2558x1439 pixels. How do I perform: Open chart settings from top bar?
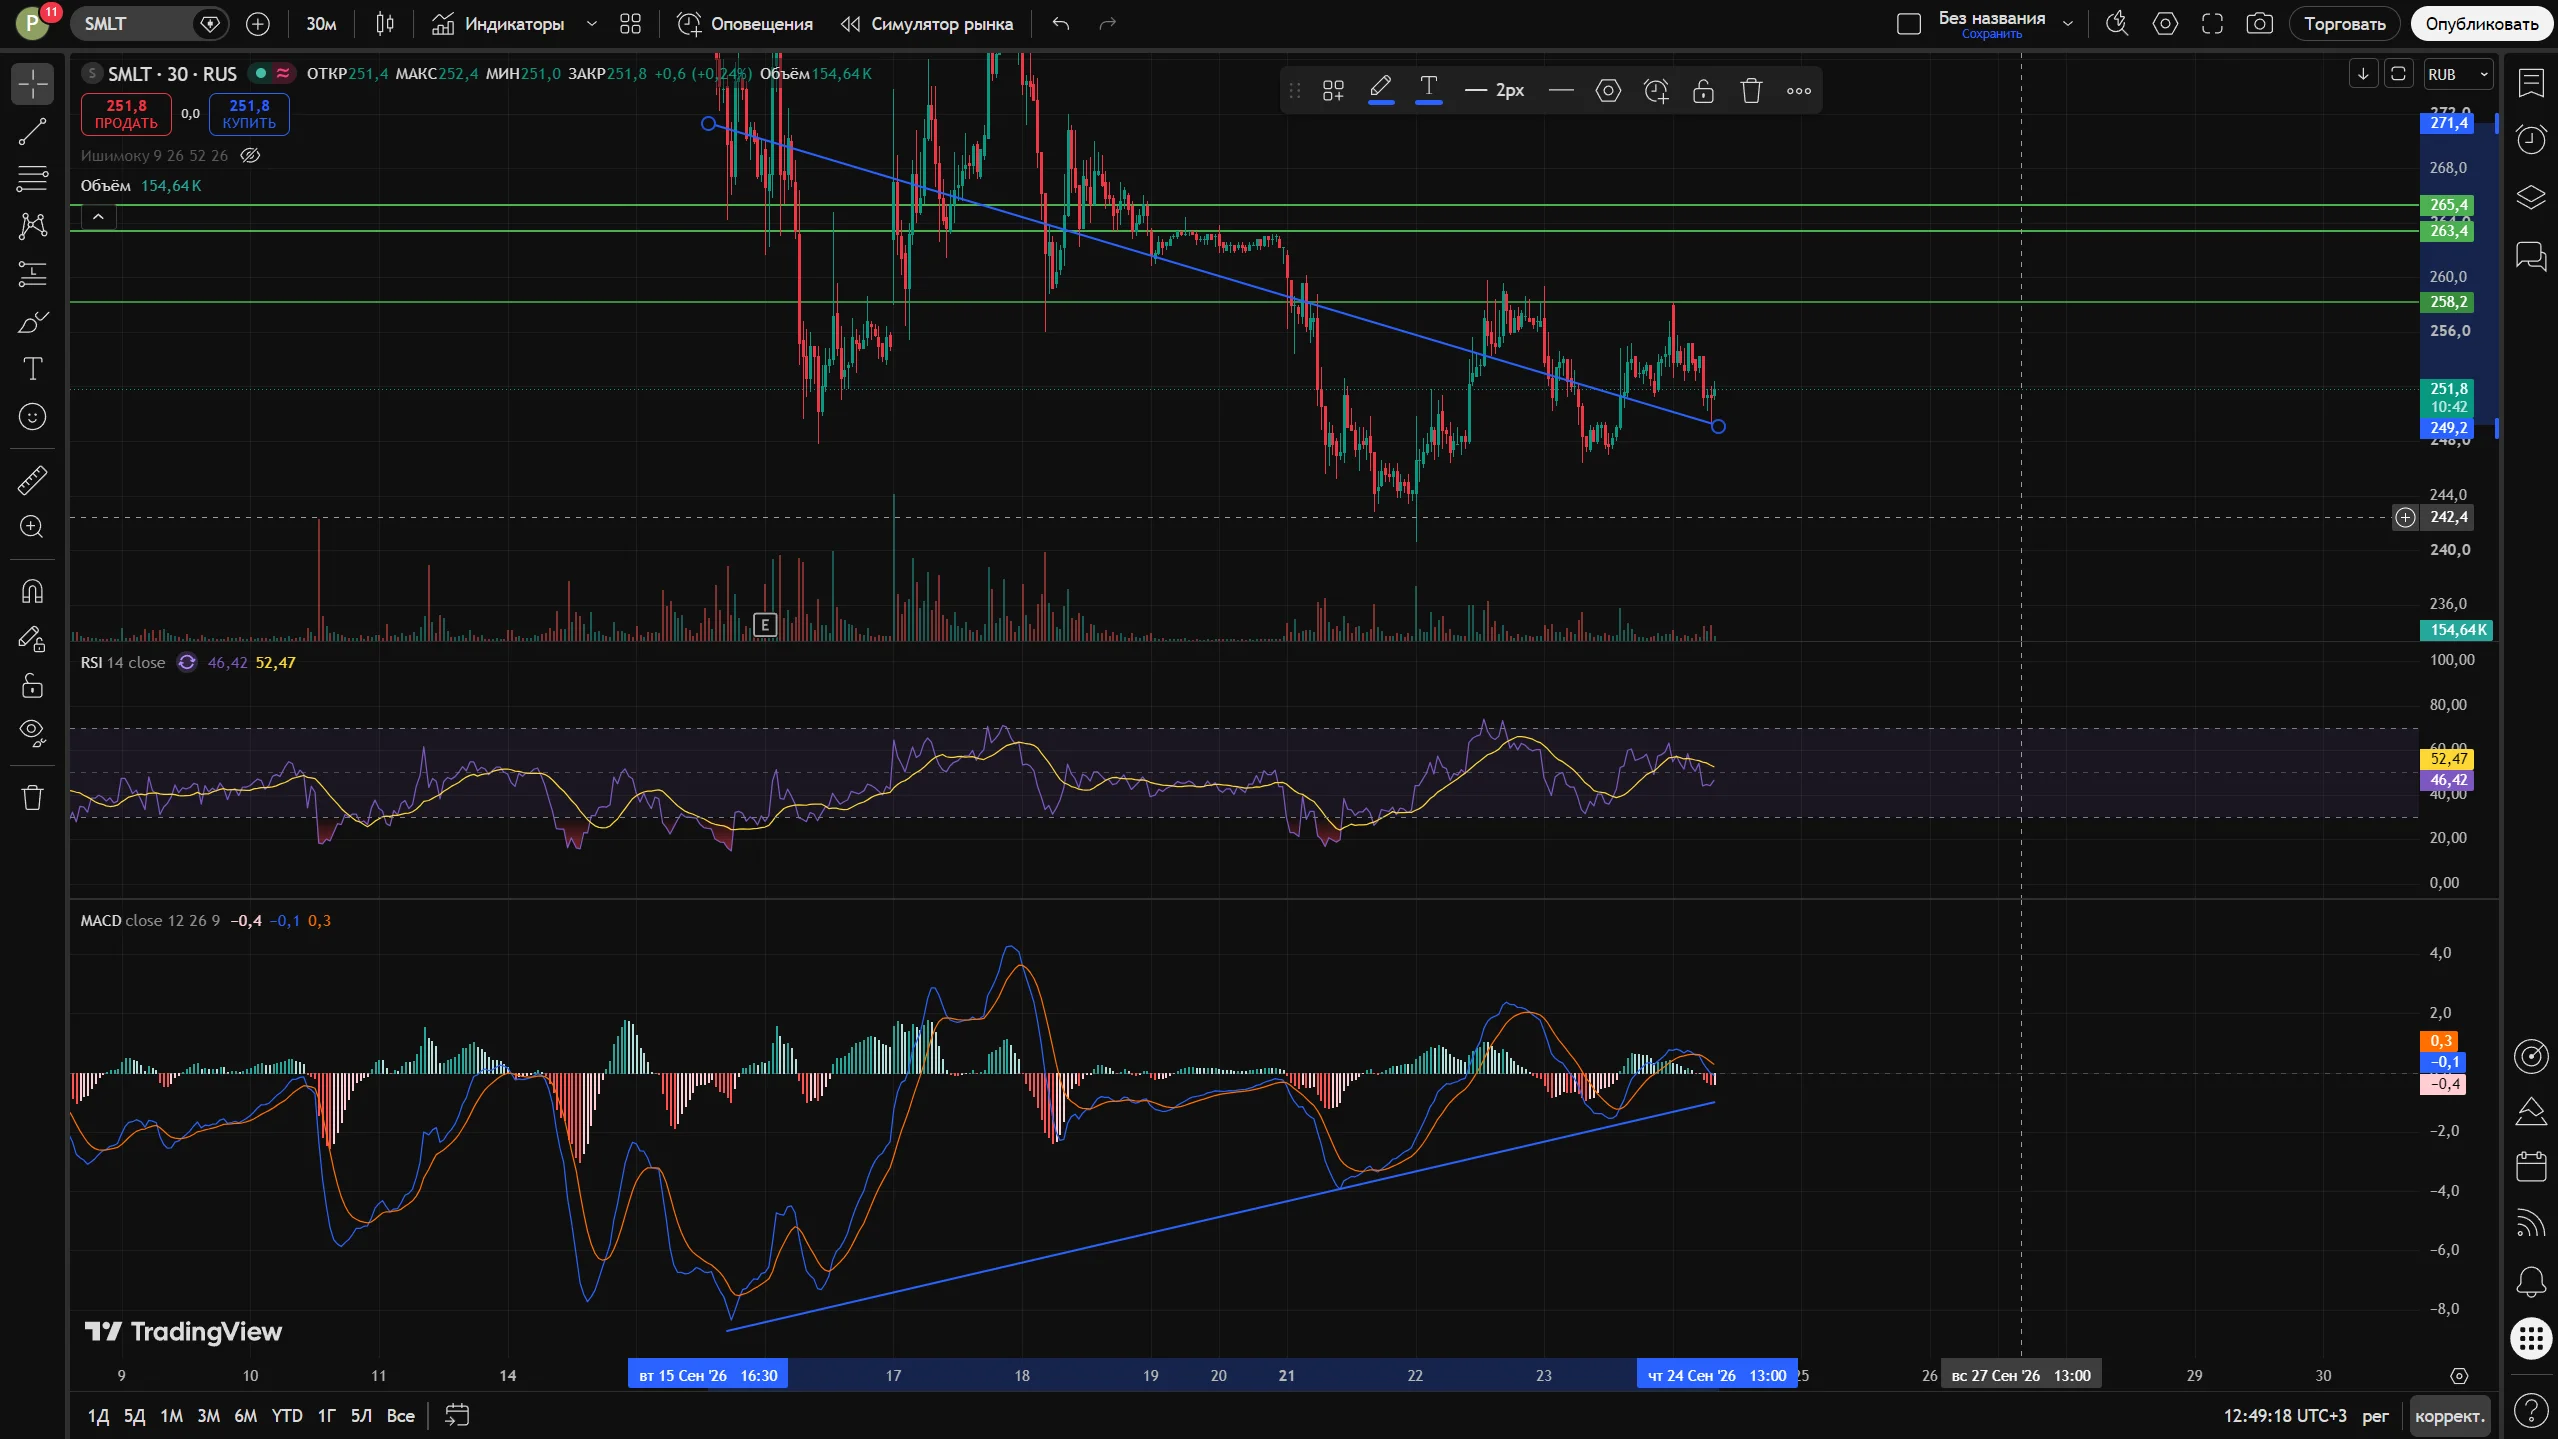[x=2165, y=24]
